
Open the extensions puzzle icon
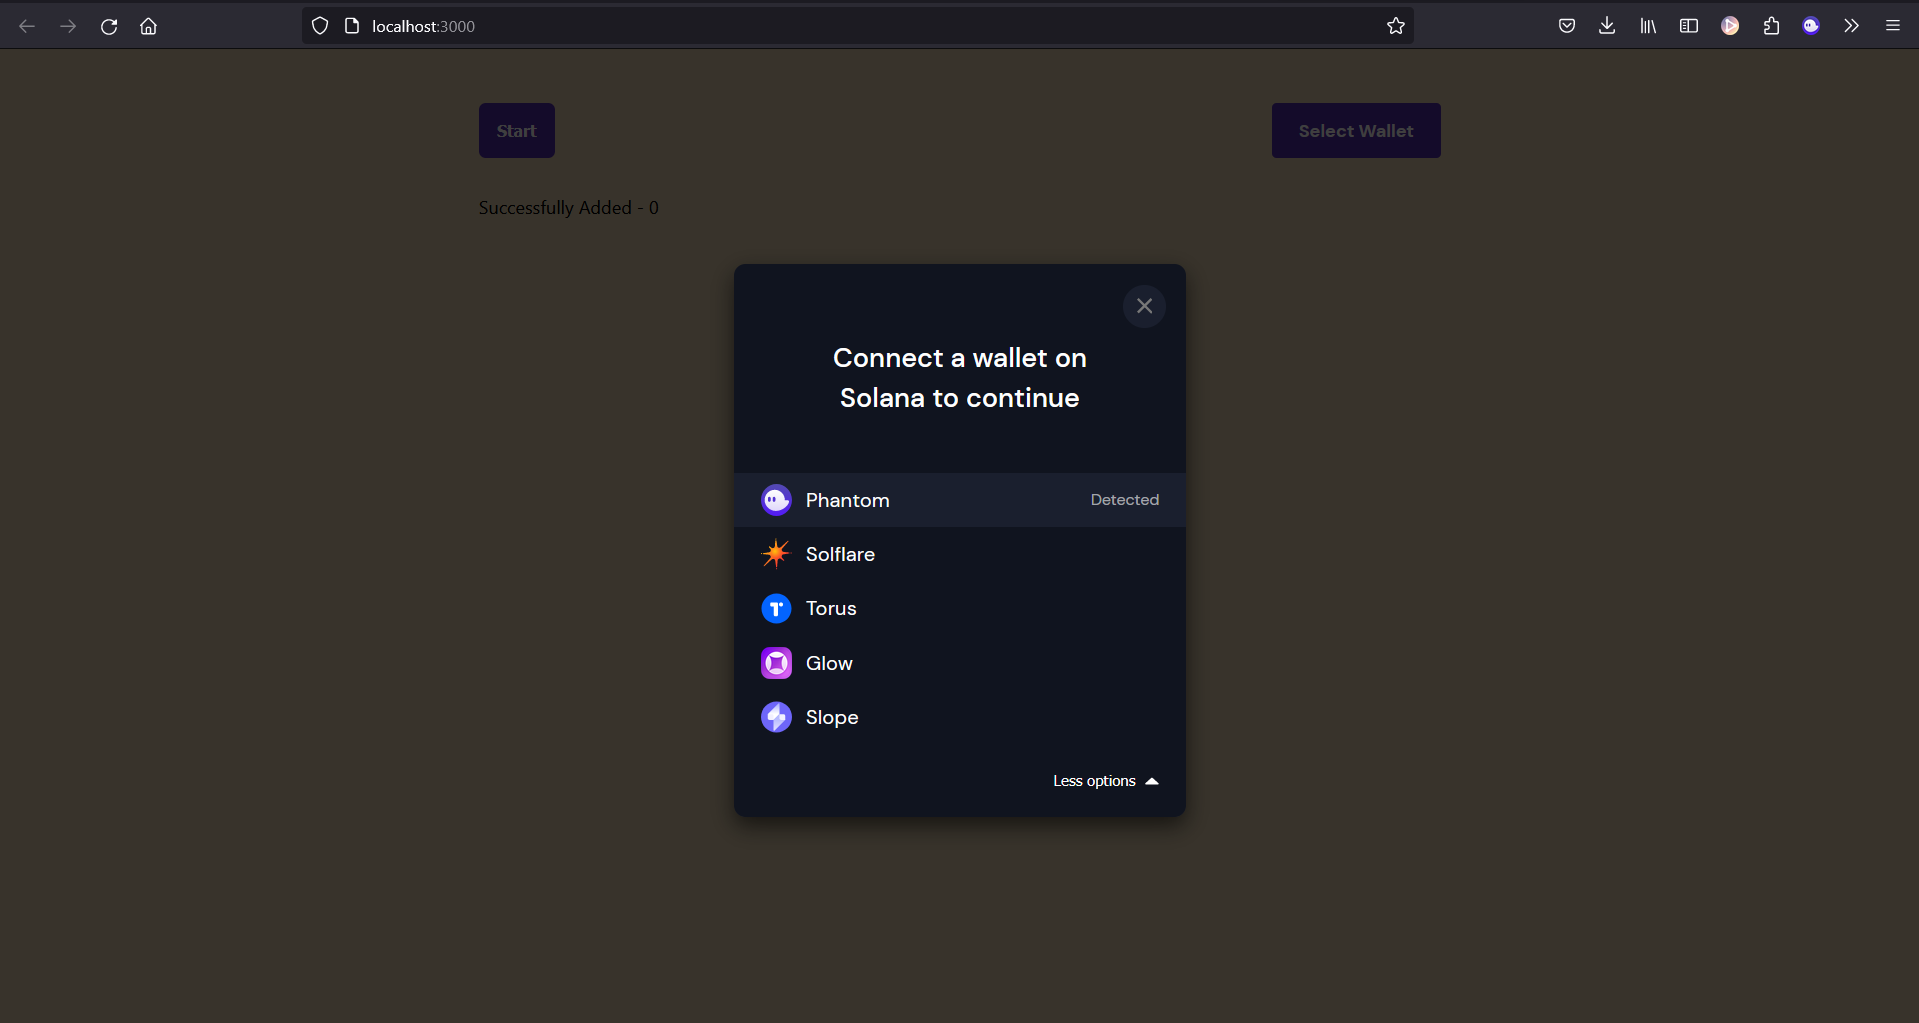pyautogui.click(x=1771, y=26)
